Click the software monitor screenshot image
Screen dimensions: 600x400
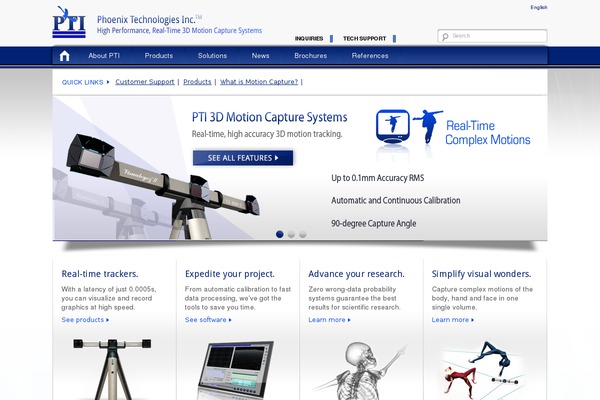235,370
